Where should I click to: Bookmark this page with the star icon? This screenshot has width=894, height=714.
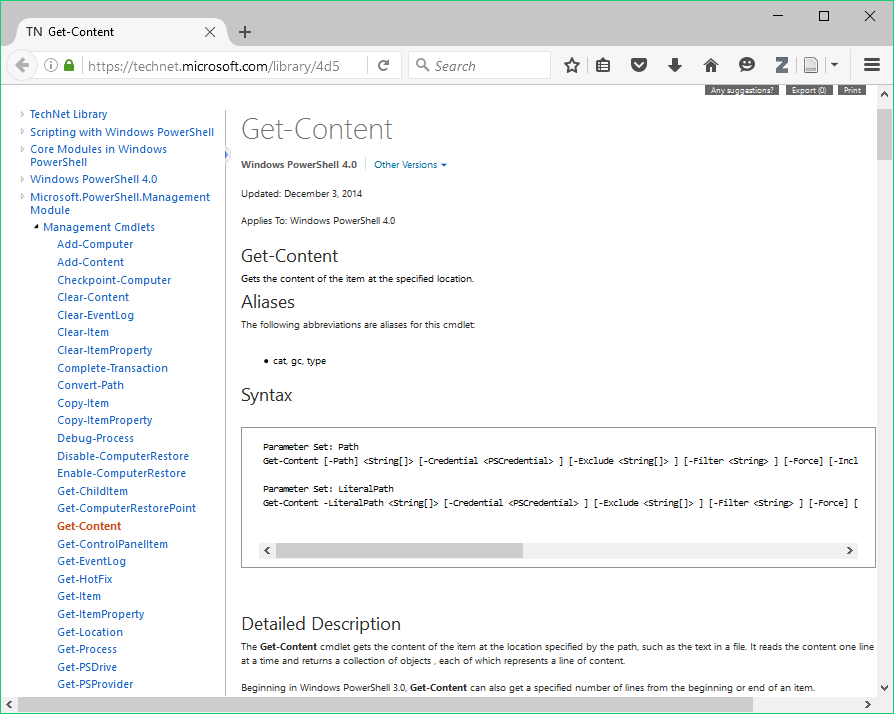click(571, 65)
